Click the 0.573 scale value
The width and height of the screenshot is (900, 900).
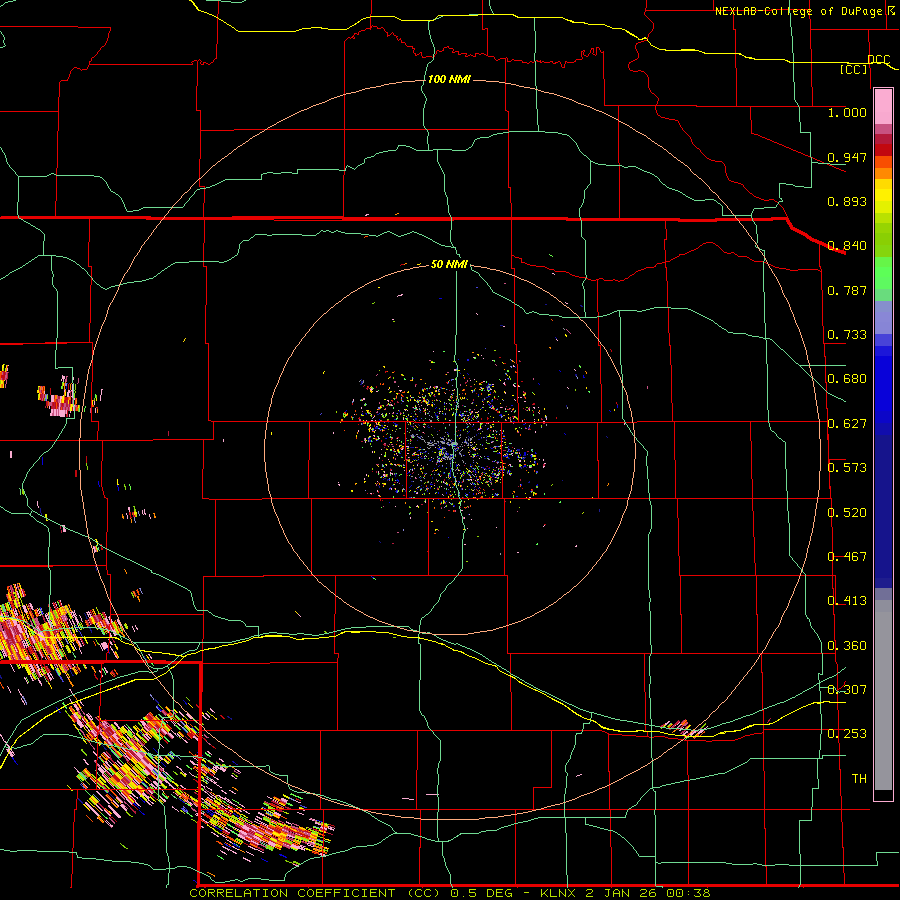tap(847, 467)
